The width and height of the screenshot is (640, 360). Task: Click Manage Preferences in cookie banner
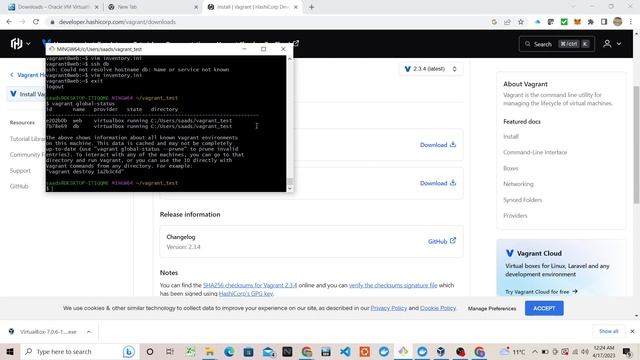[x=492, y=309]
